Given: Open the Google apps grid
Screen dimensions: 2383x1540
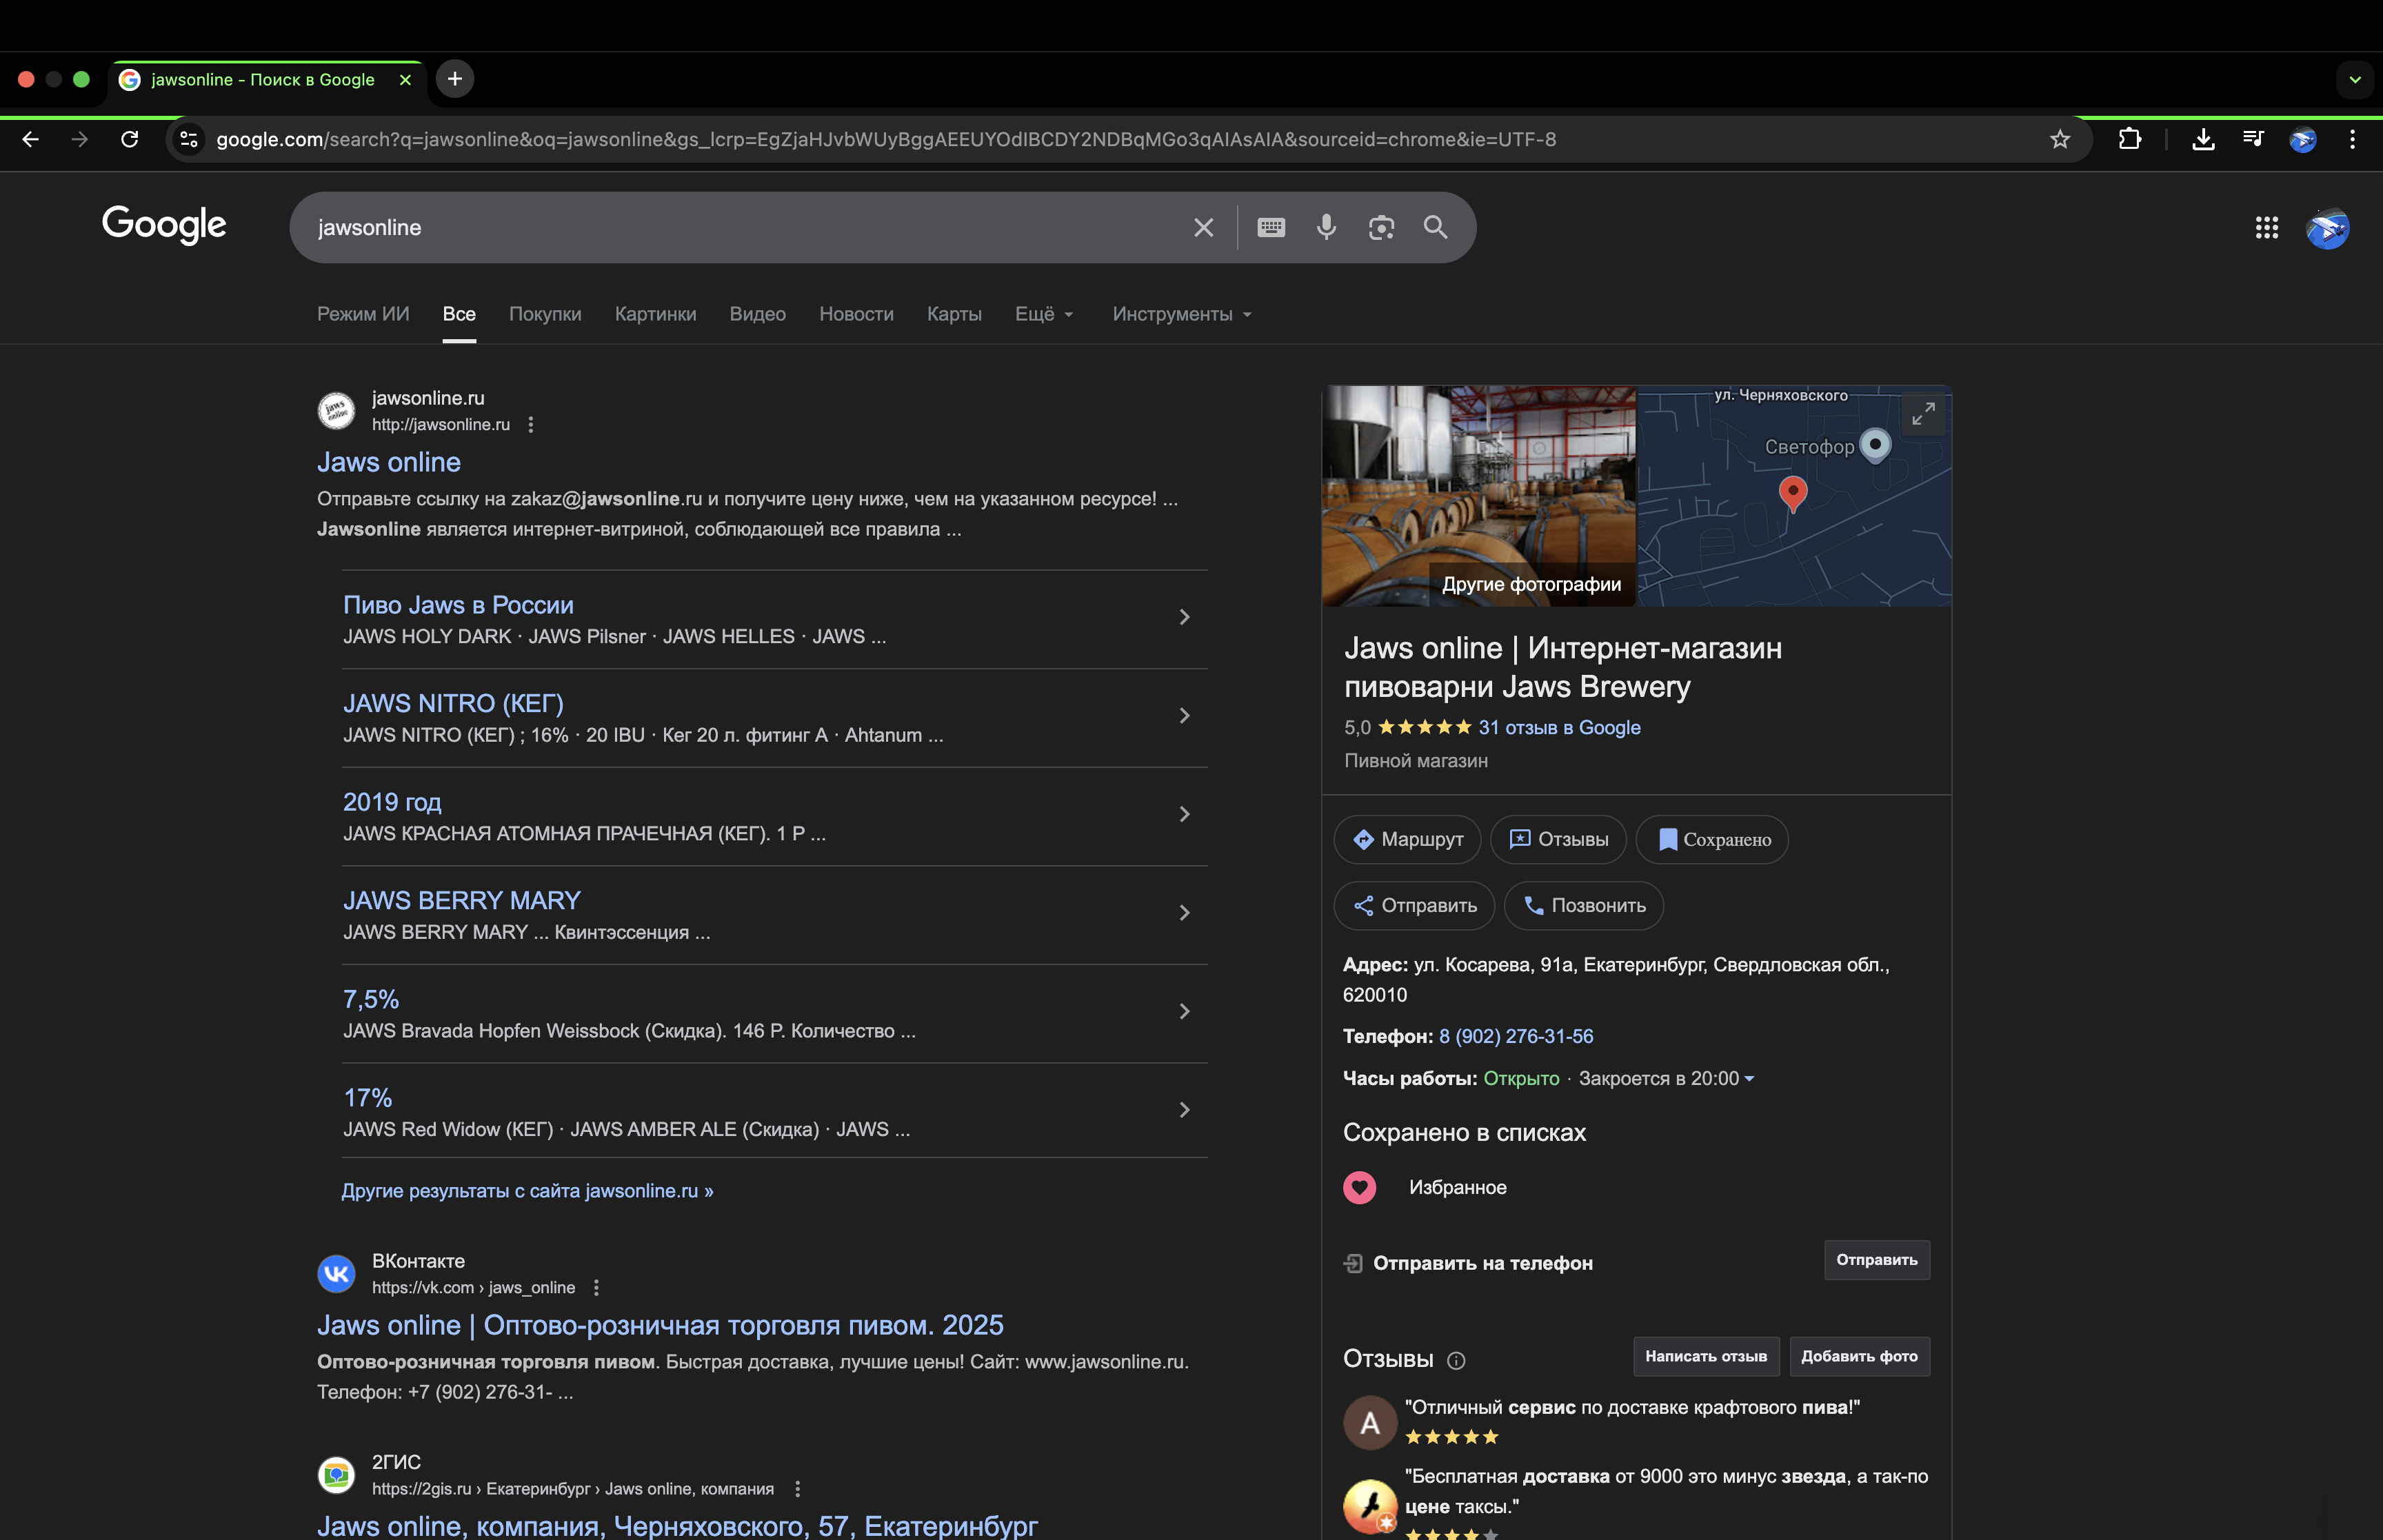Looking at the screenshot, I should click(x=2266, y=228).
